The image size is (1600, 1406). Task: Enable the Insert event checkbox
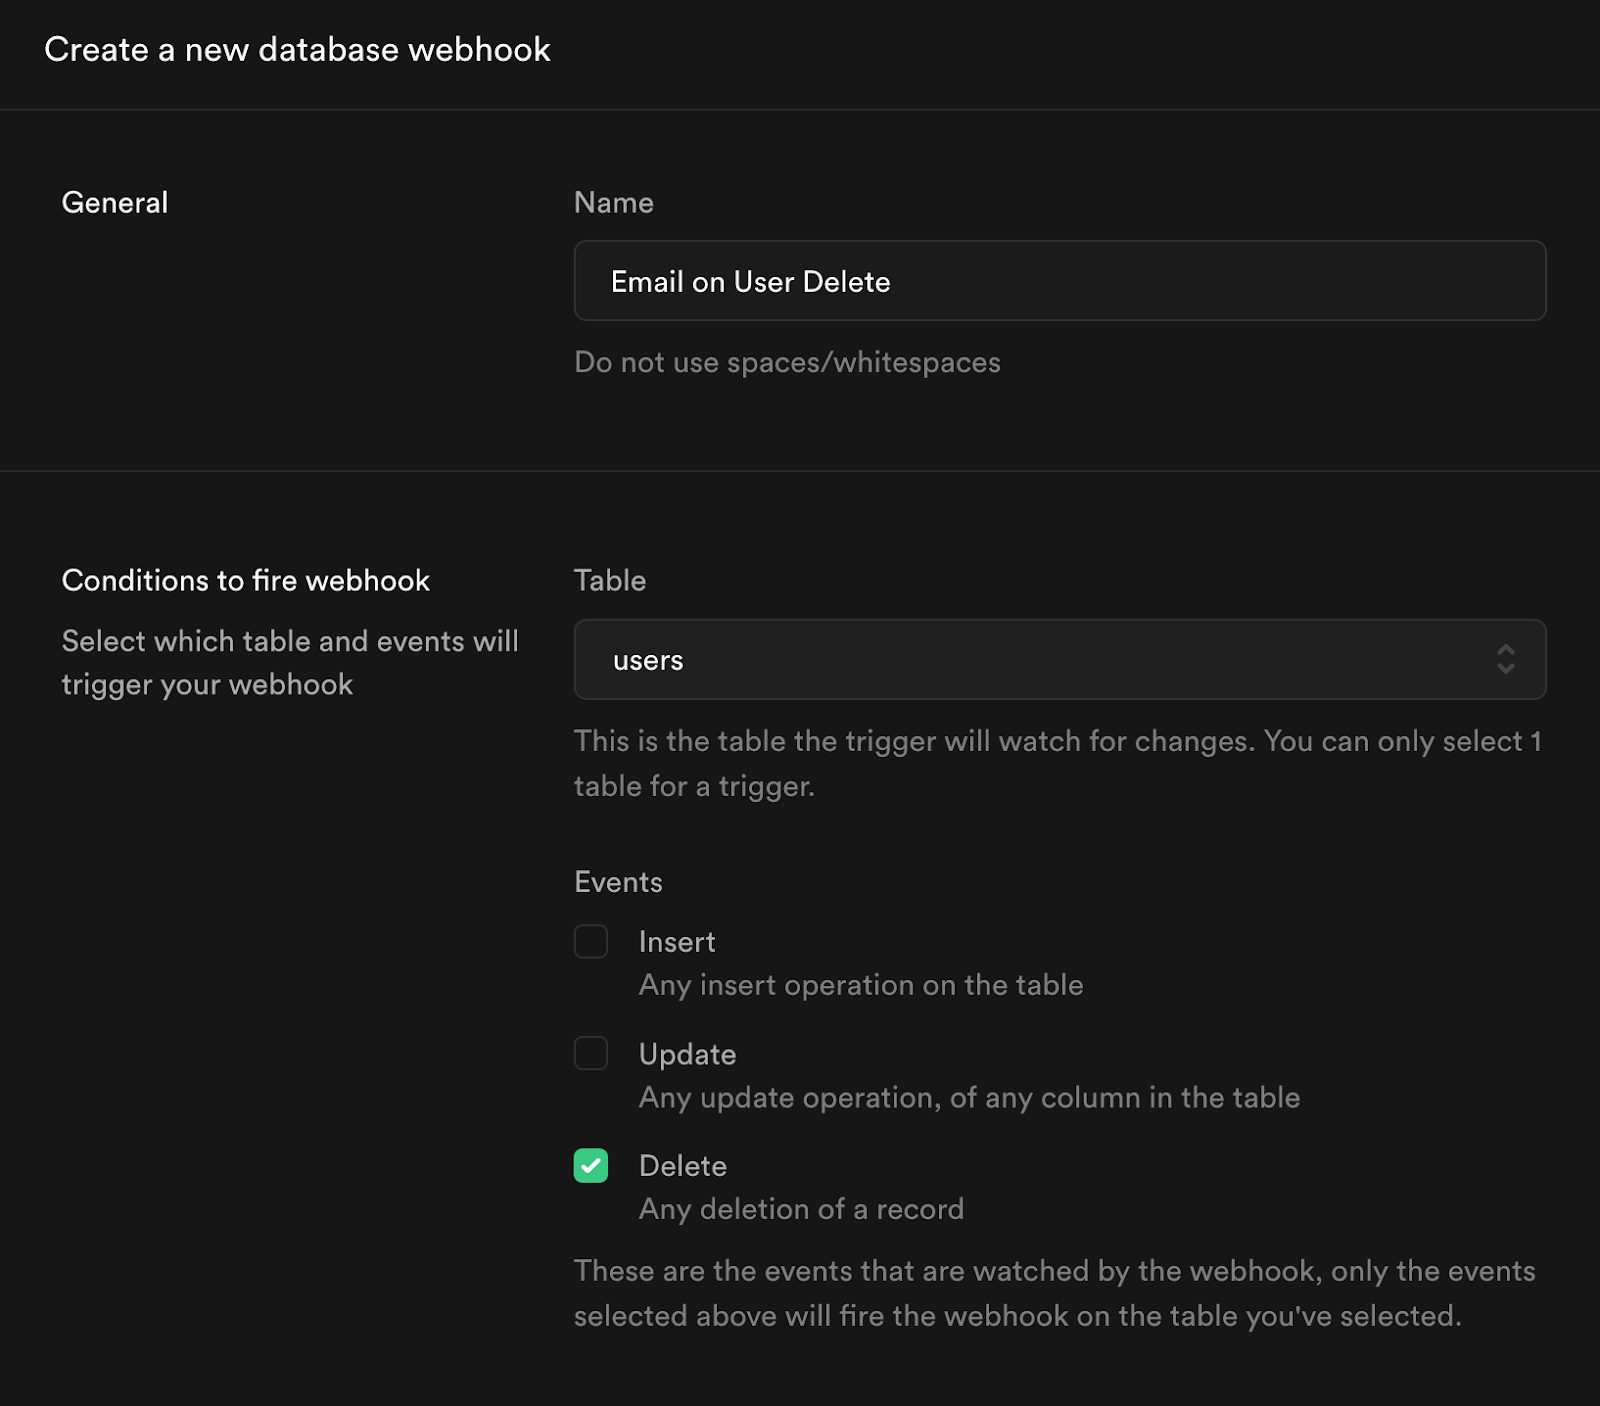point(591,942)
